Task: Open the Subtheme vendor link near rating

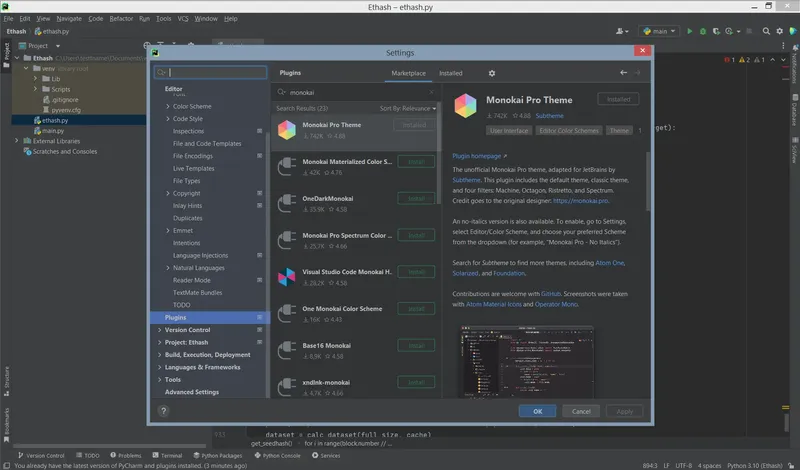Action: 549,116
